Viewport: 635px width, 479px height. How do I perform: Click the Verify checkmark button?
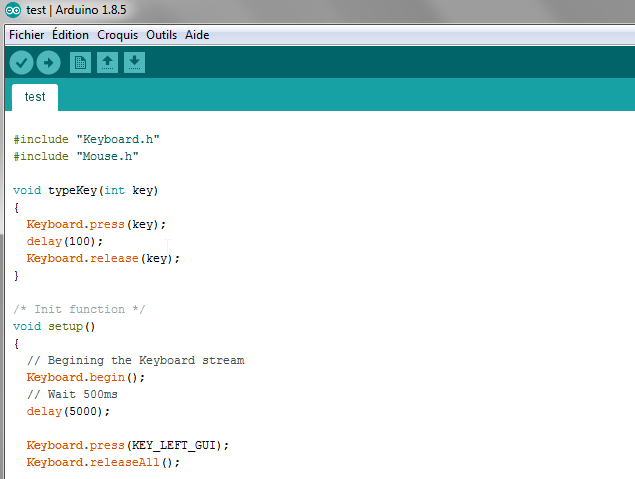[x=21, y=63]
